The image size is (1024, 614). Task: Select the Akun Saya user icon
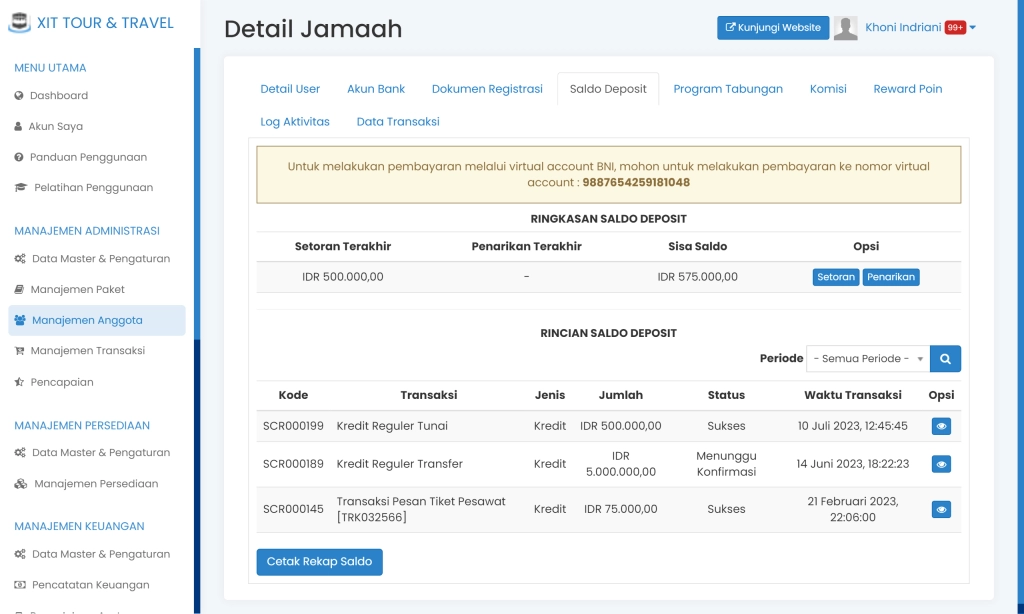21,127
